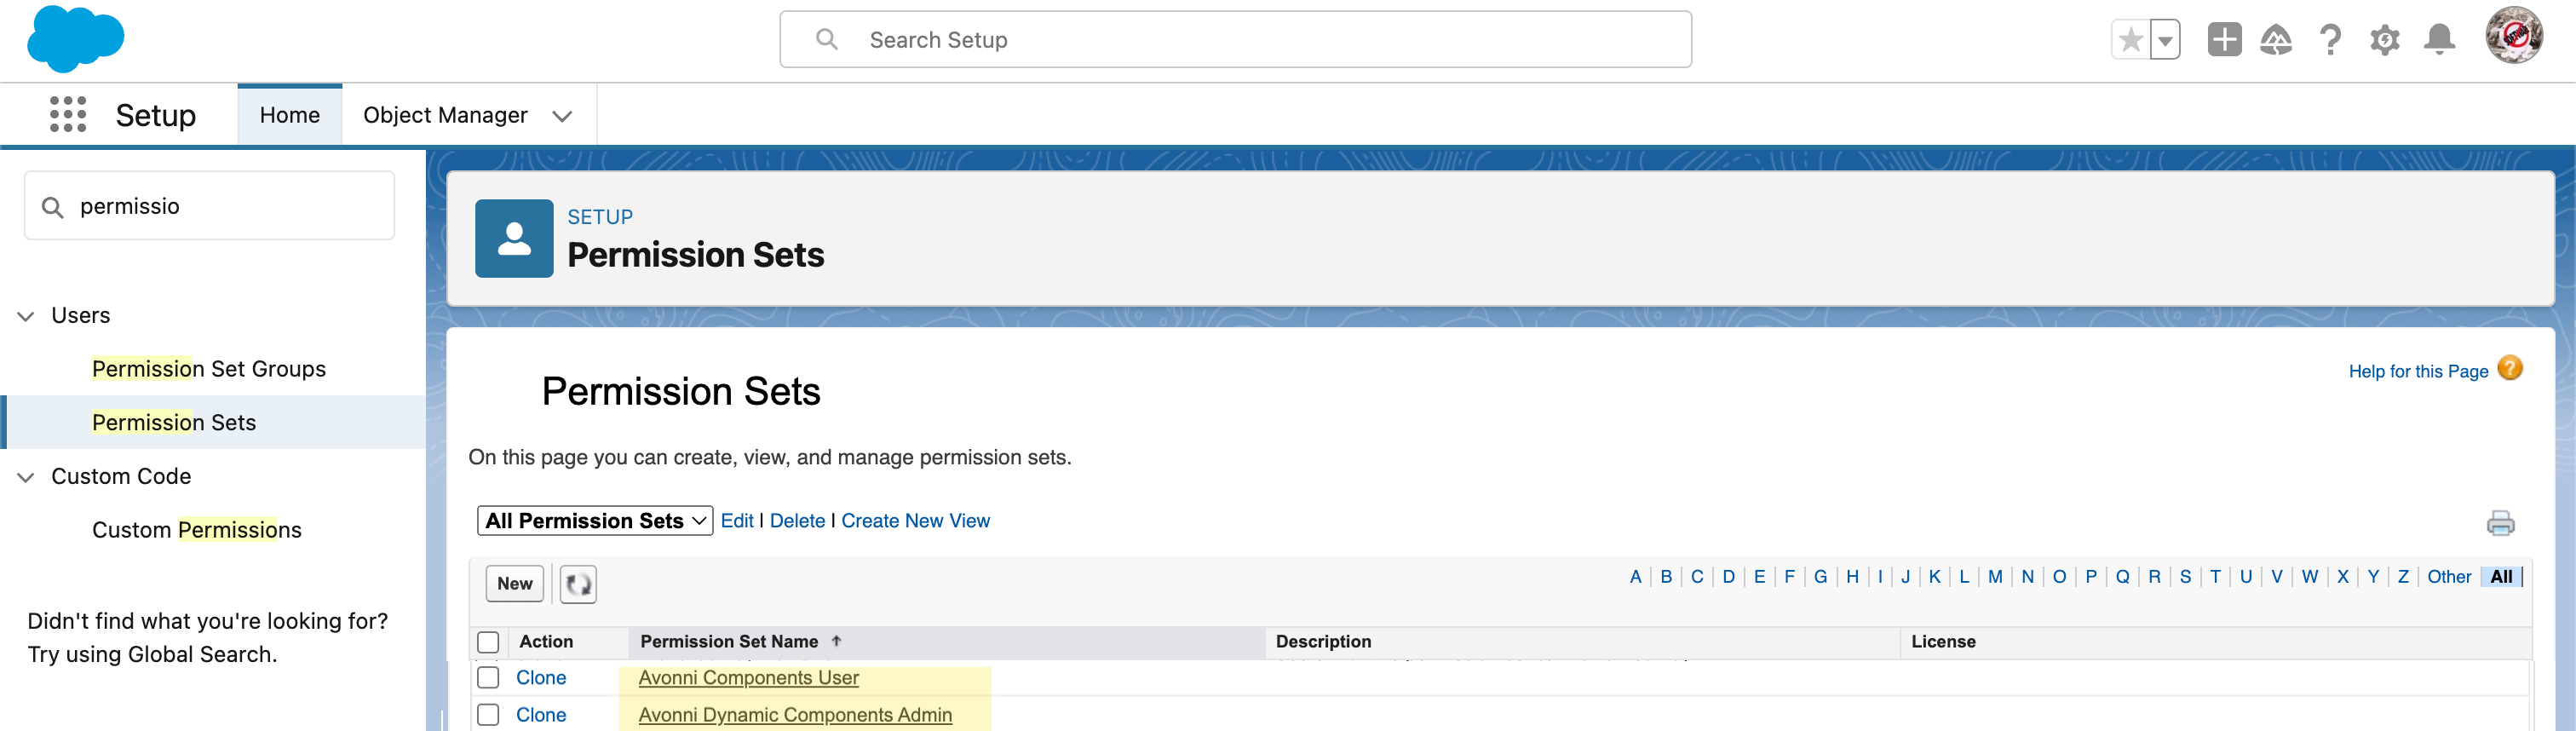The width and height of the screenshot is (2576, 731).
Task: Check the select-all header checkbox
Action: pyautogui.click(x=488, y=642)
